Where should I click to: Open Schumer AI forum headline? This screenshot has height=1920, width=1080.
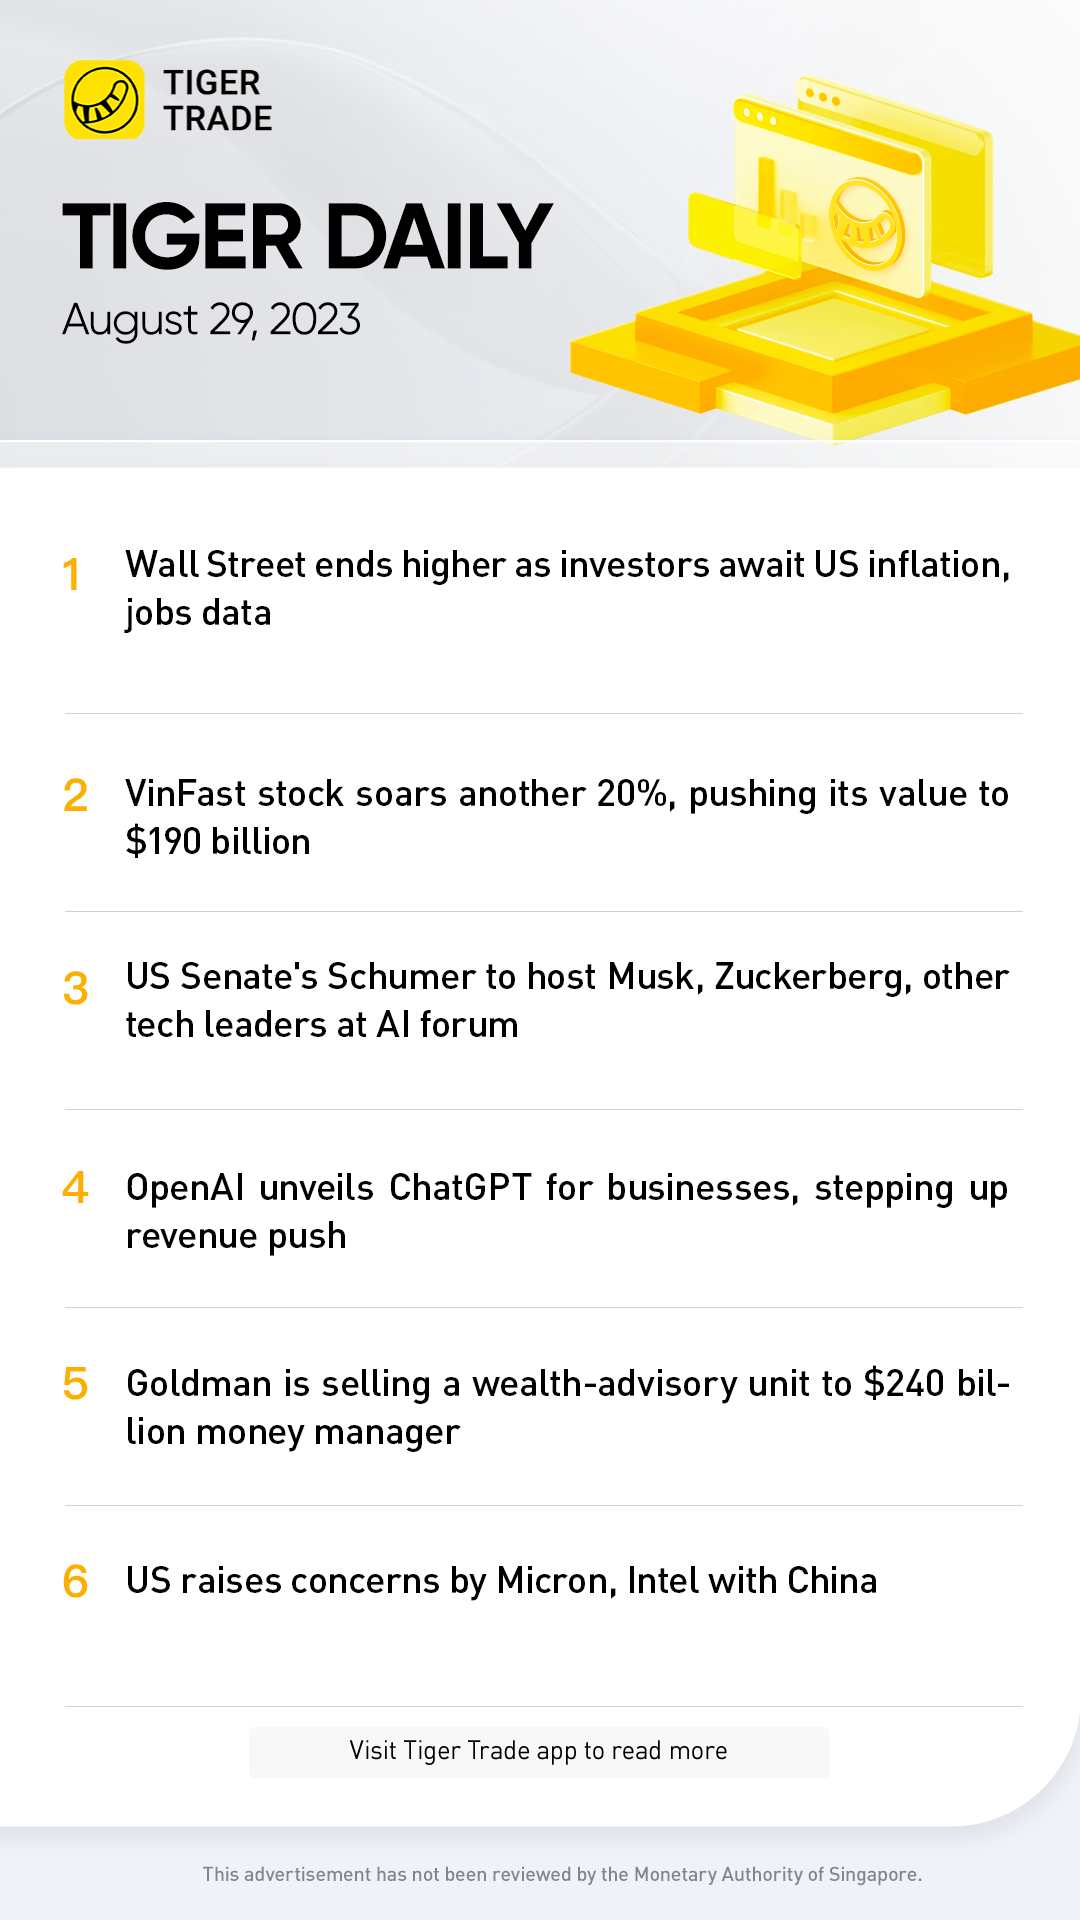[567, 1000]
